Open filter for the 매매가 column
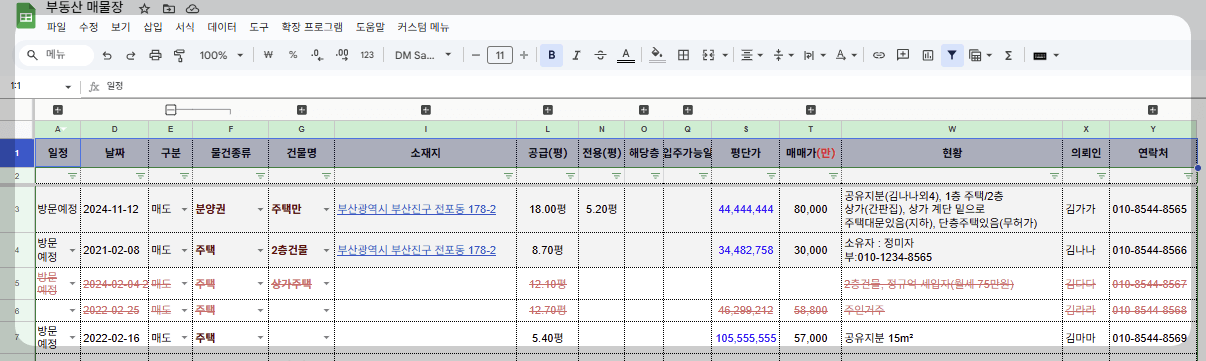The image size is (1206, 361). [834, 175]
